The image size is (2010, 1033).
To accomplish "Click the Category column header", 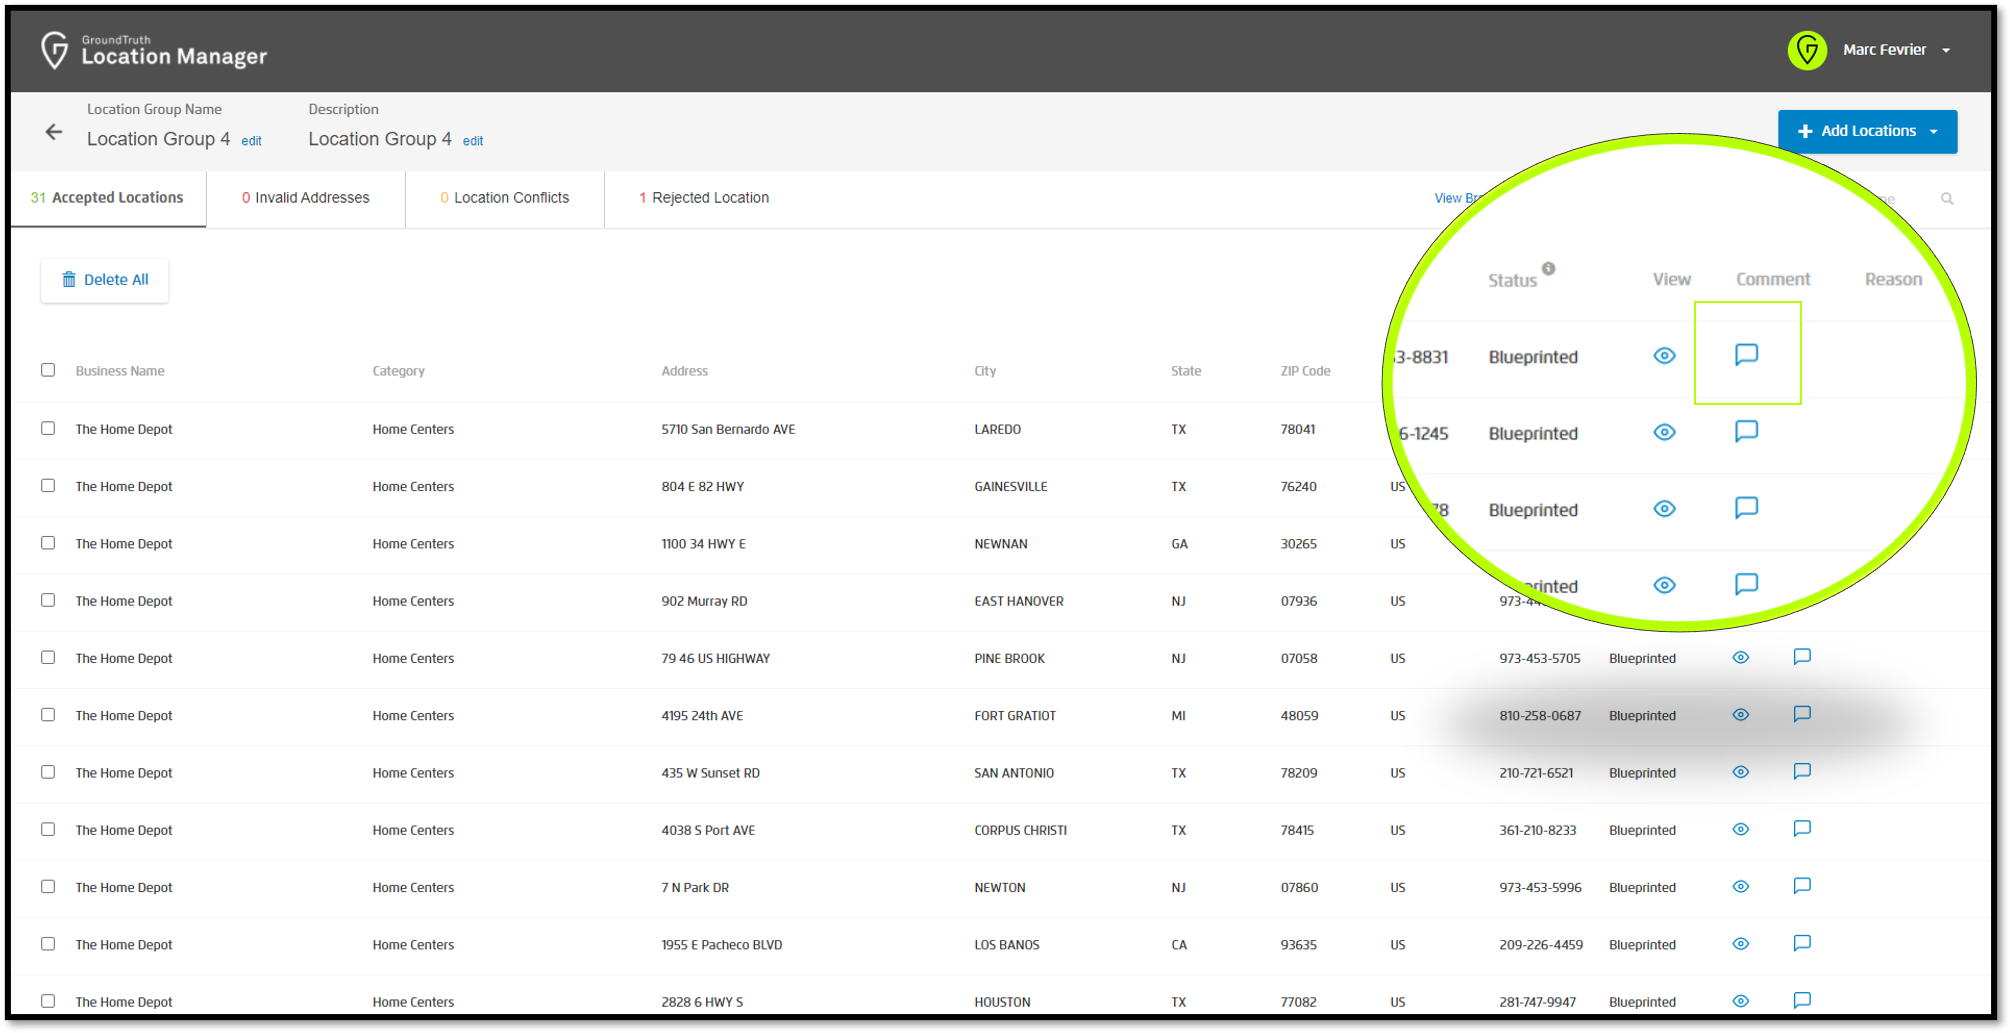I will [x=399, y=371].
